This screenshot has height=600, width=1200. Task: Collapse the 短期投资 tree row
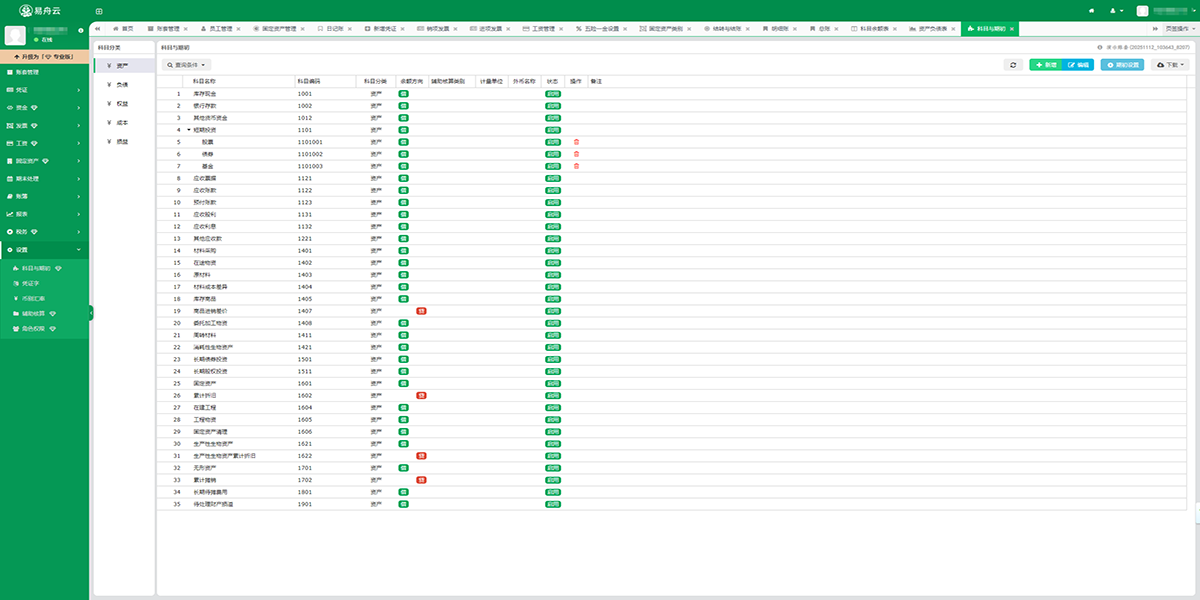click(187, 130)
